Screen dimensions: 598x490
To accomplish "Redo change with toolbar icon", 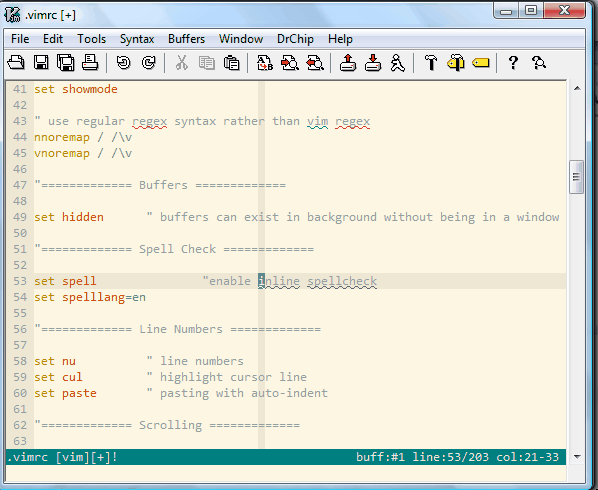I will [x=148, y=63].
